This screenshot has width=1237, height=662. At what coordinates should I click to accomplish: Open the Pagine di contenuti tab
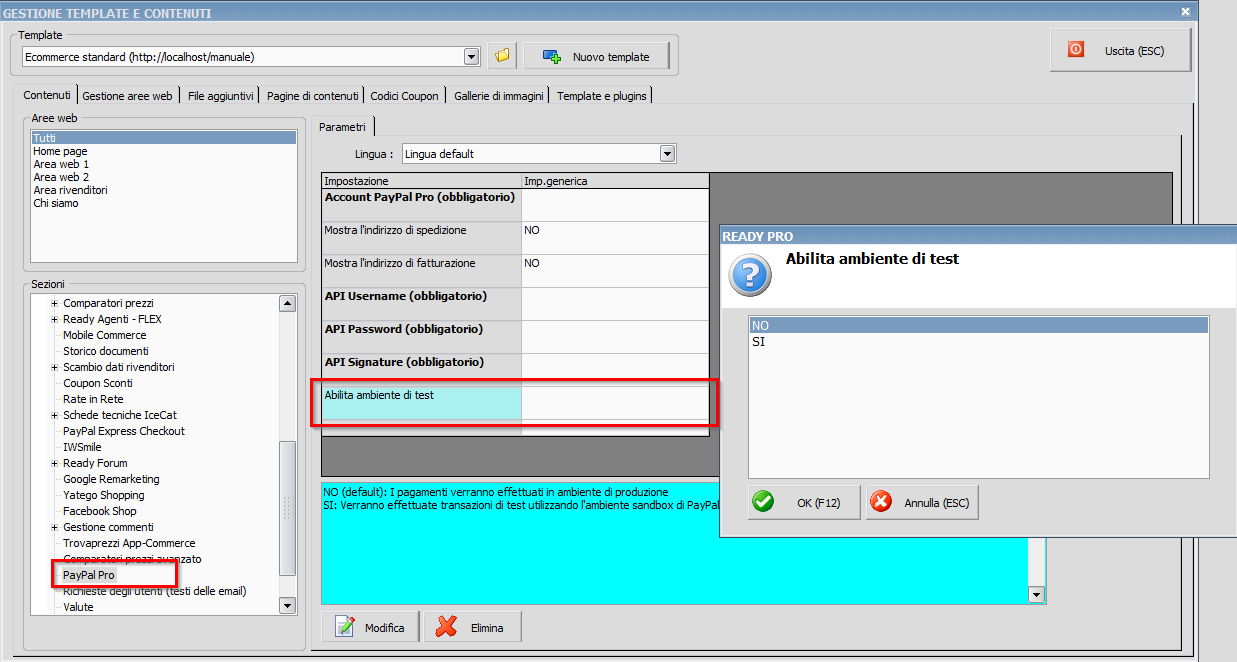point(312,96)
